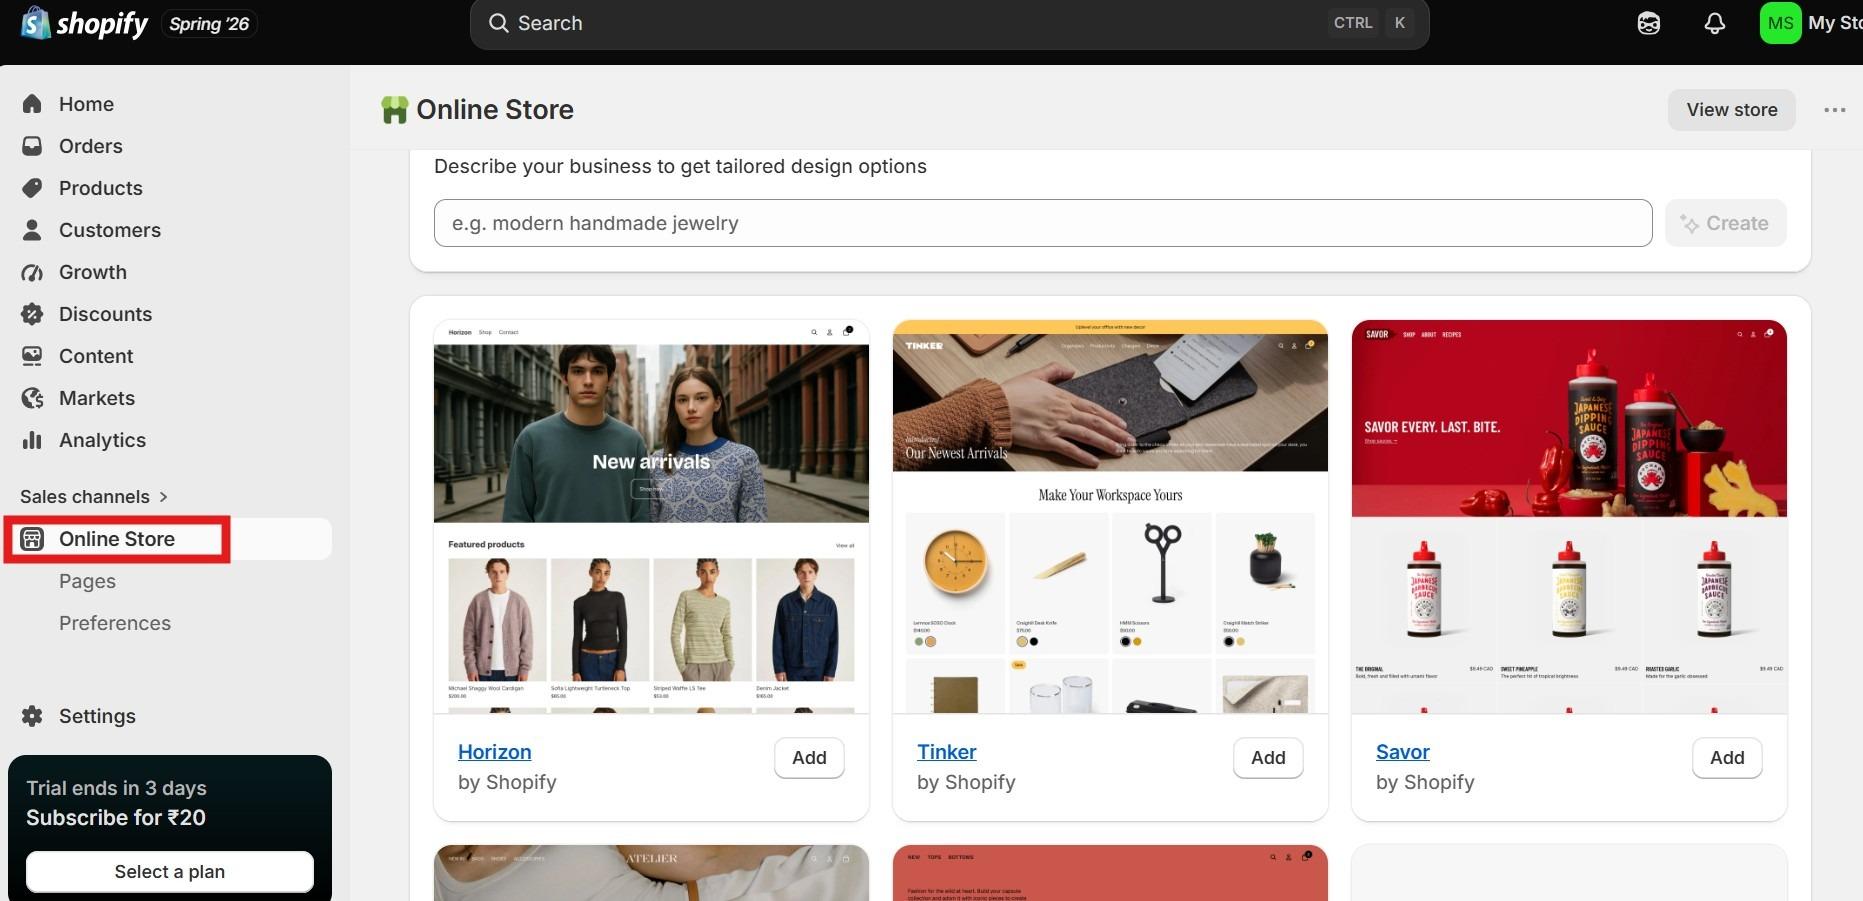Select Online Store sales channel
The image size is (1863, 901).
[117, 539]
